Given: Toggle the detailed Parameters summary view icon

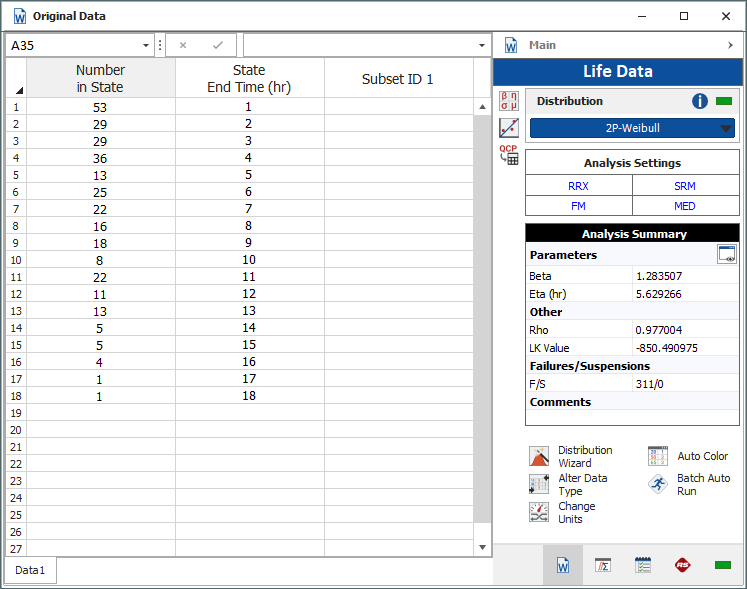Looking at the screenshot, I should point(727,255).
